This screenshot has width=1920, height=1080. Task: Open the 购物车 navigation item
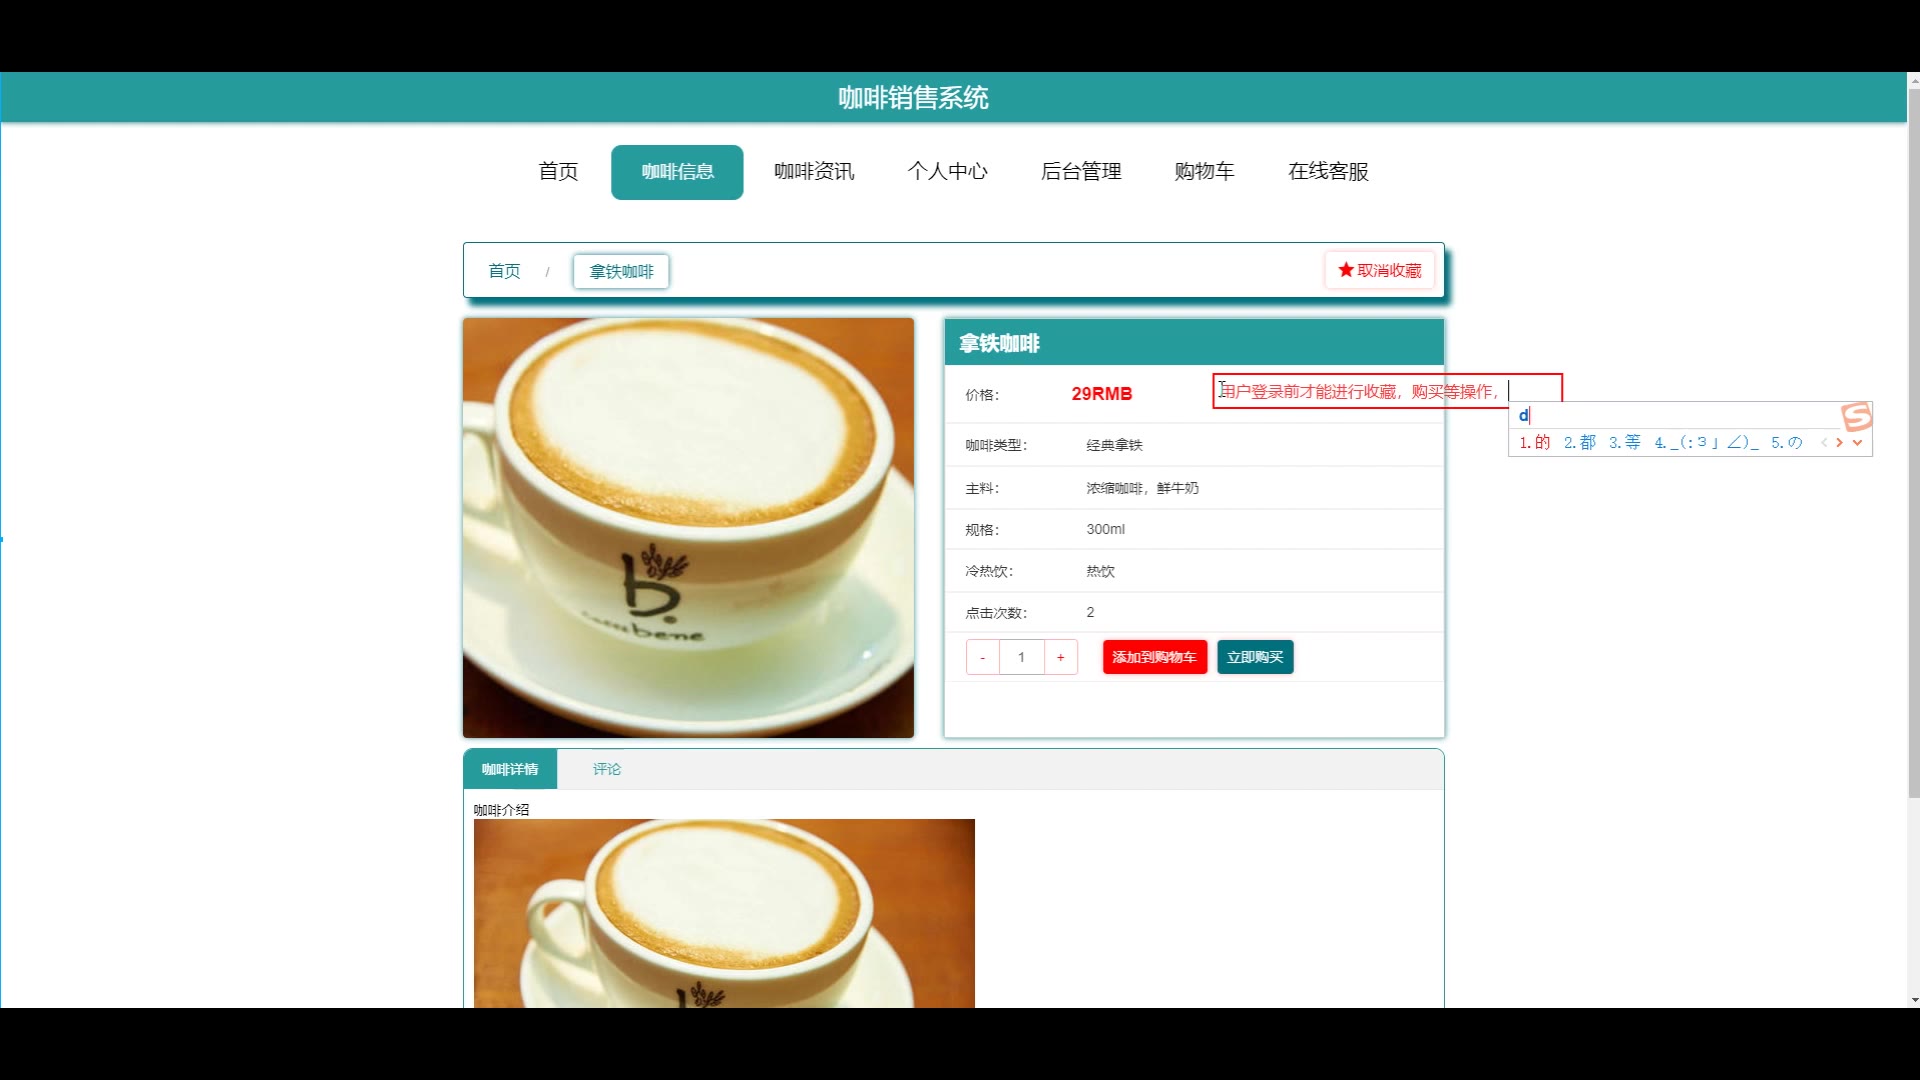click(1204, 171)
